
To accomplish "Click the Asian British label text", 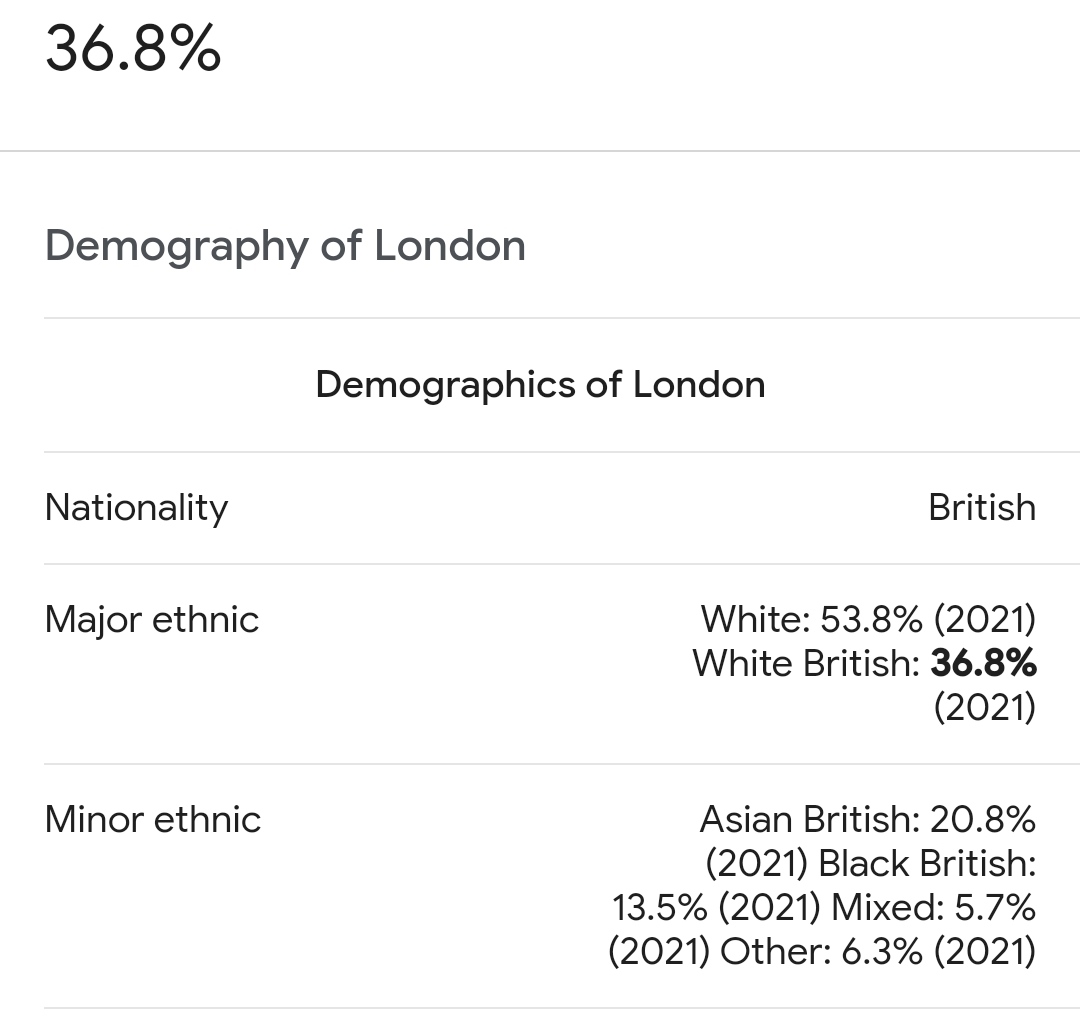I will tap(809, 819).
